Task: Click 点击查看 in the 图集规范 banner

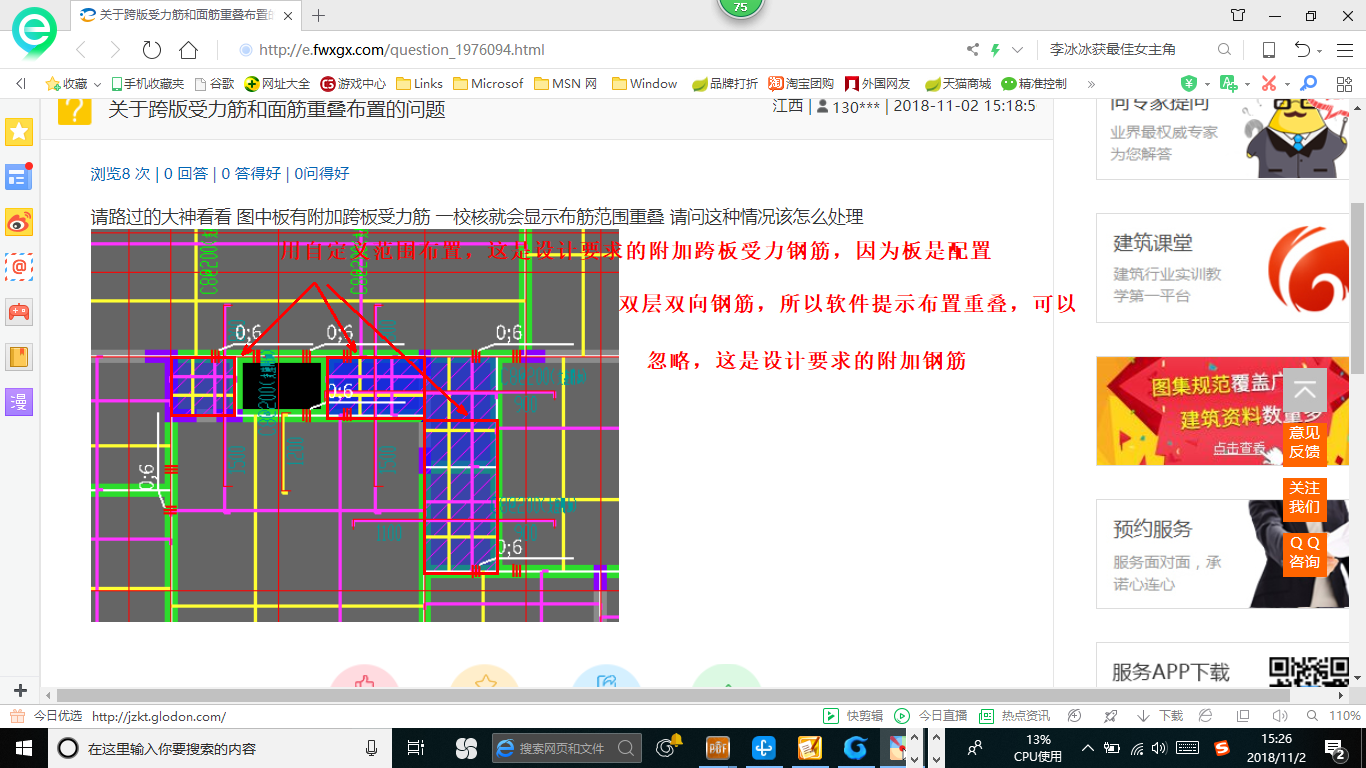Action: tap(1238, 449)
